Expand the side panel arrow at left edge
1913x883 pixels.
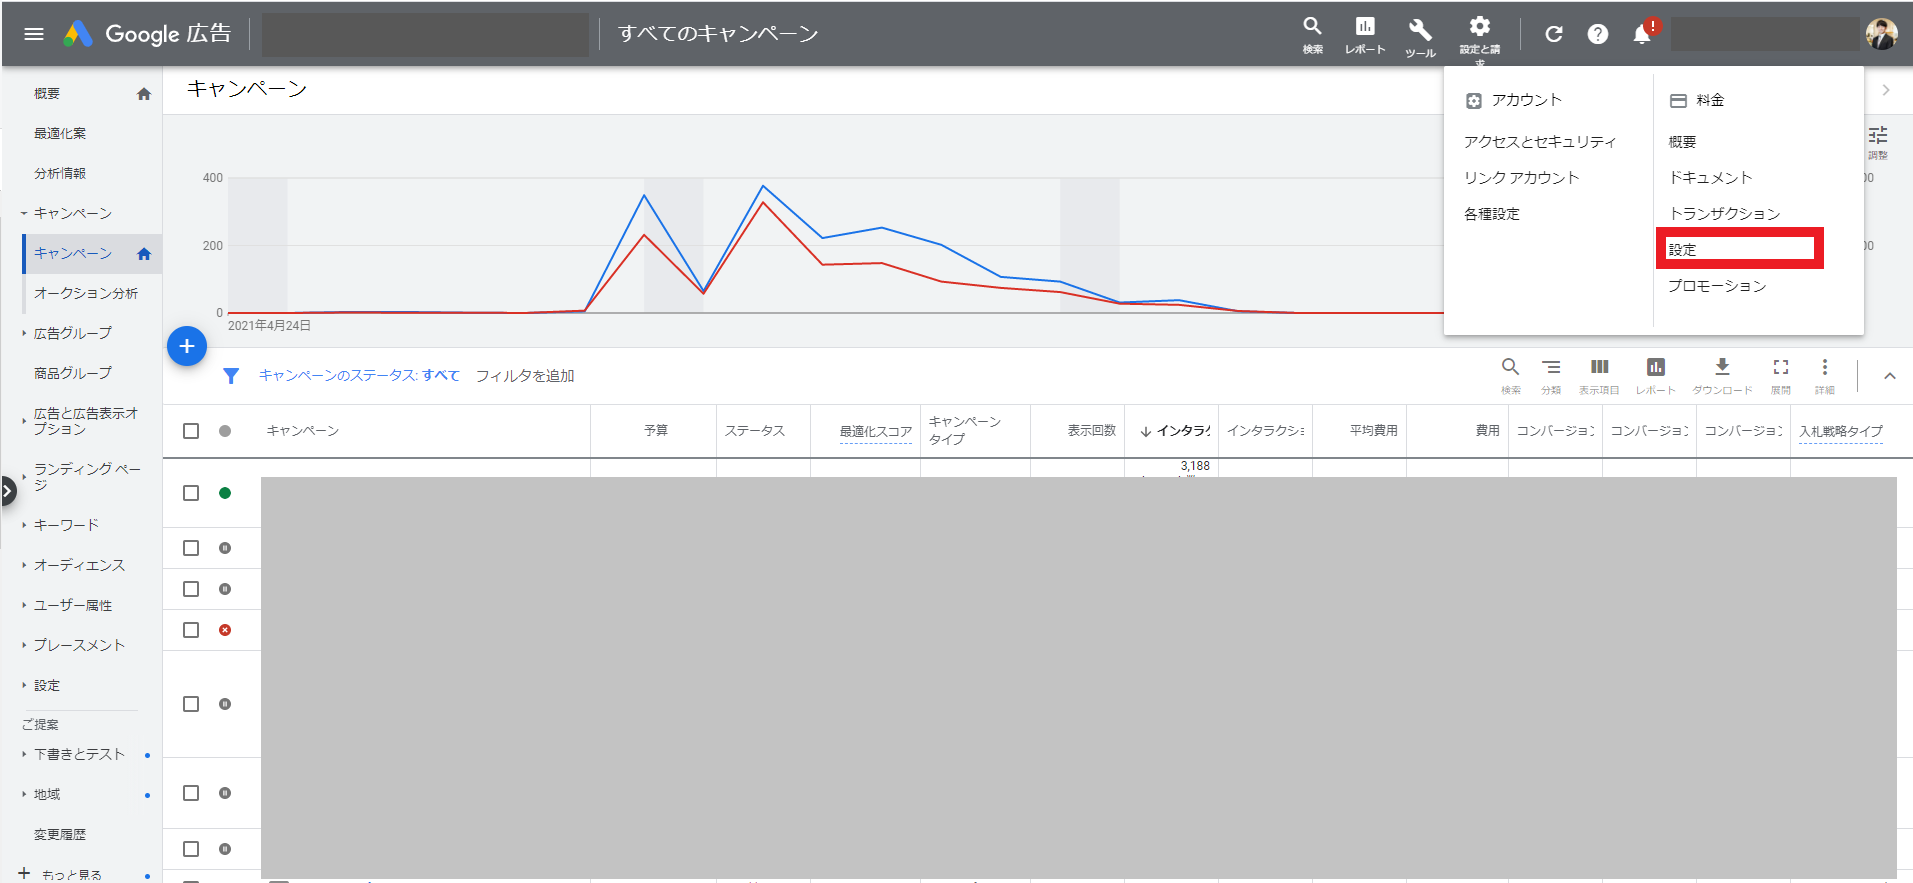8,491
